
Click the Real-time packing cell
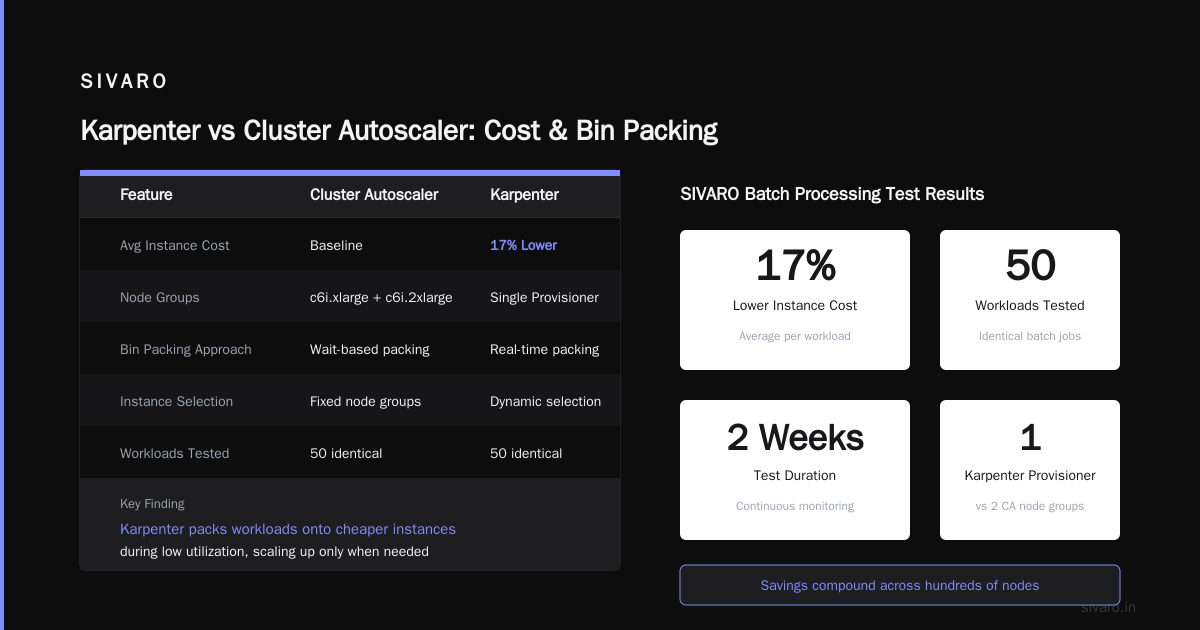[x=544, y=349]
